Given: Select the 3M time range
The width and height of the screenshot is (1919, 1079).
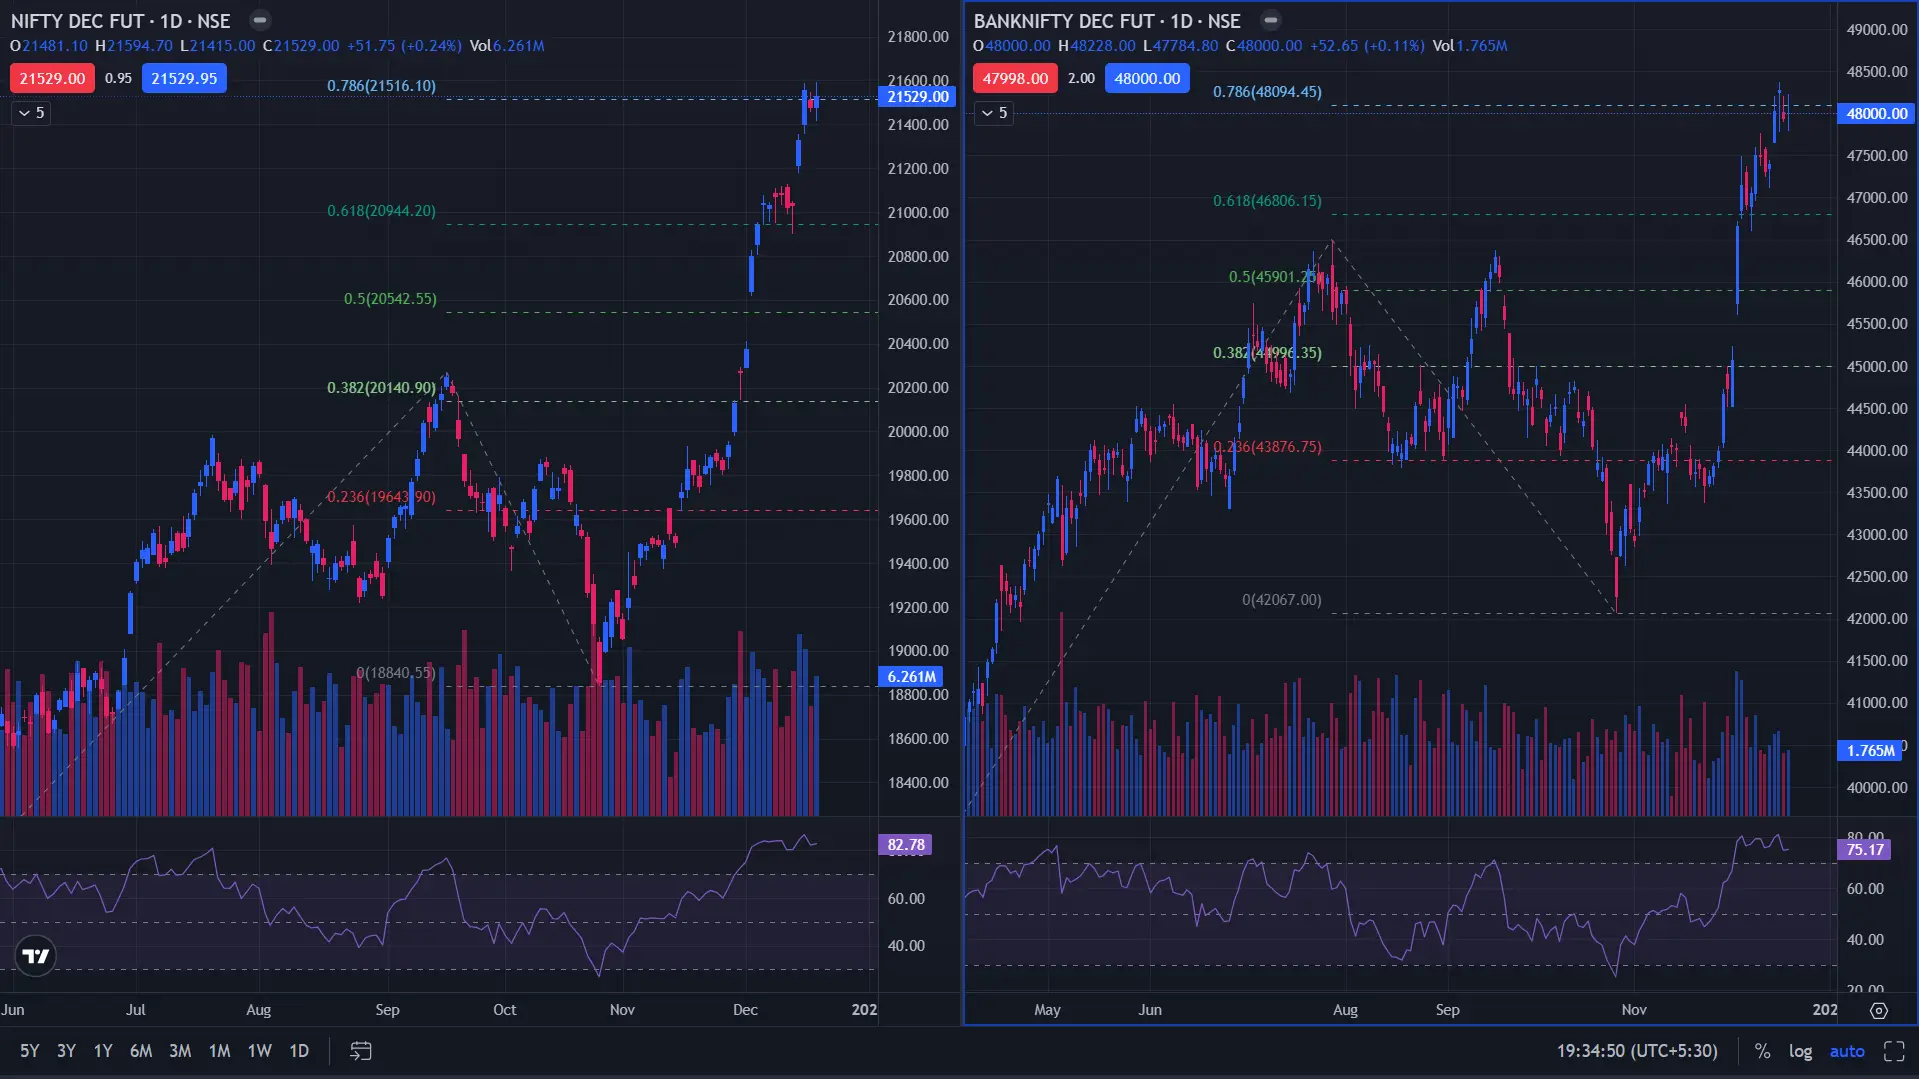Looking at the screenshot, I should (x=180, y=1051).
